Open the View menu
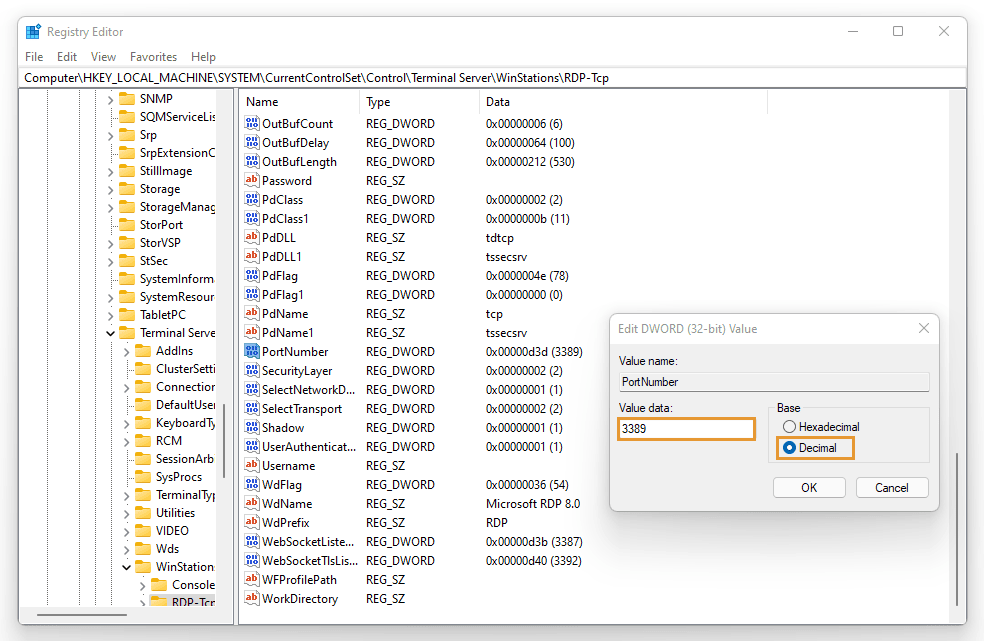Image resolution: width=984 pixels, height=641 pixels. [103, 57]
